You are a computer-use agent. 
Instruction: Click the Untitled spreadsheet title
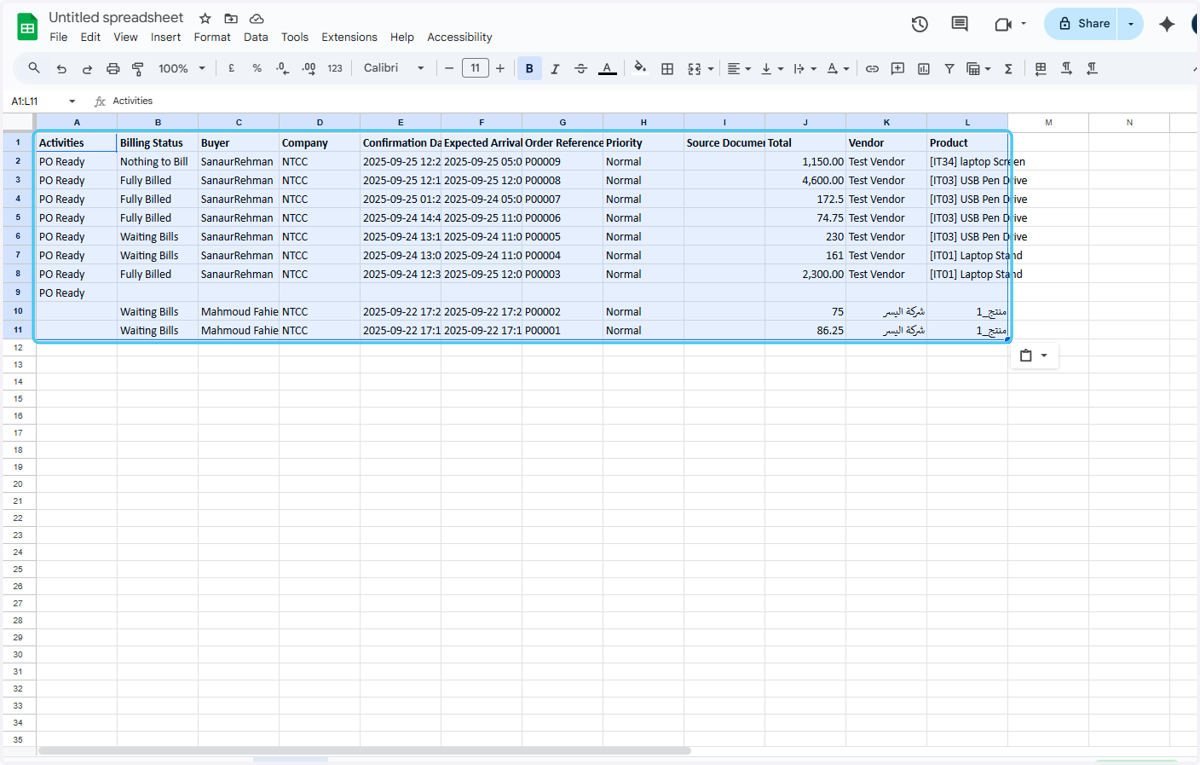[116, 18]
